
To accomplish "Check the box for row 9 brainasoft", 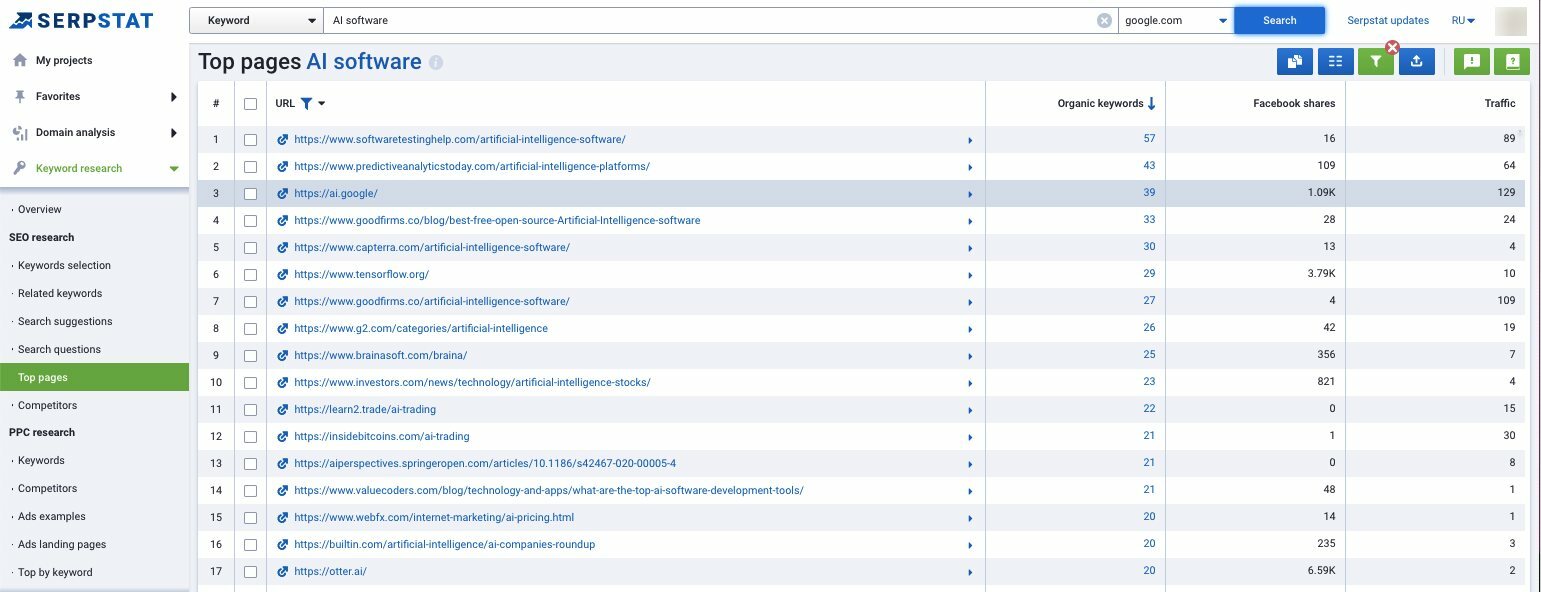I will point(250,356).
